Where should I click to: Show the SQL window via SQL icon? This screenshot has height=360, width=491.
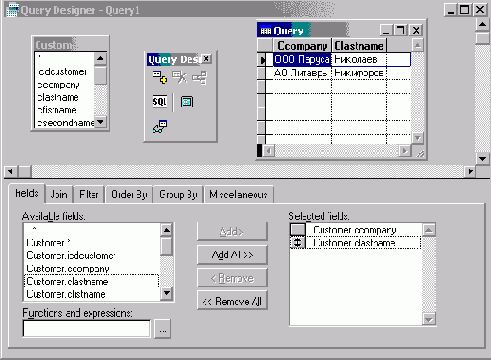[159, 101]
